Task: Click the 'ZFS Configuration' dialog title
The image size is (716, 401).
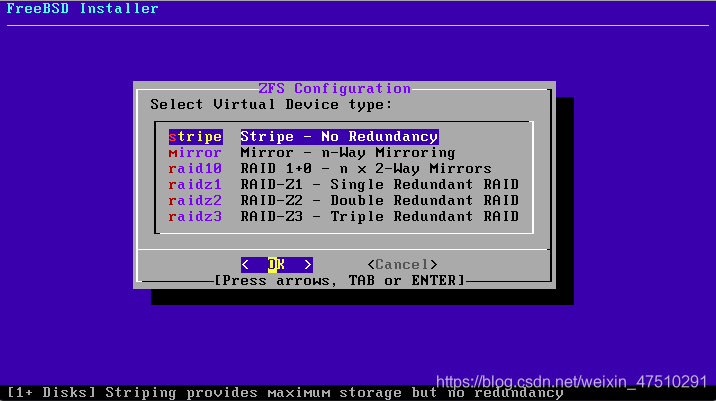Action: (x=335, y=88)
